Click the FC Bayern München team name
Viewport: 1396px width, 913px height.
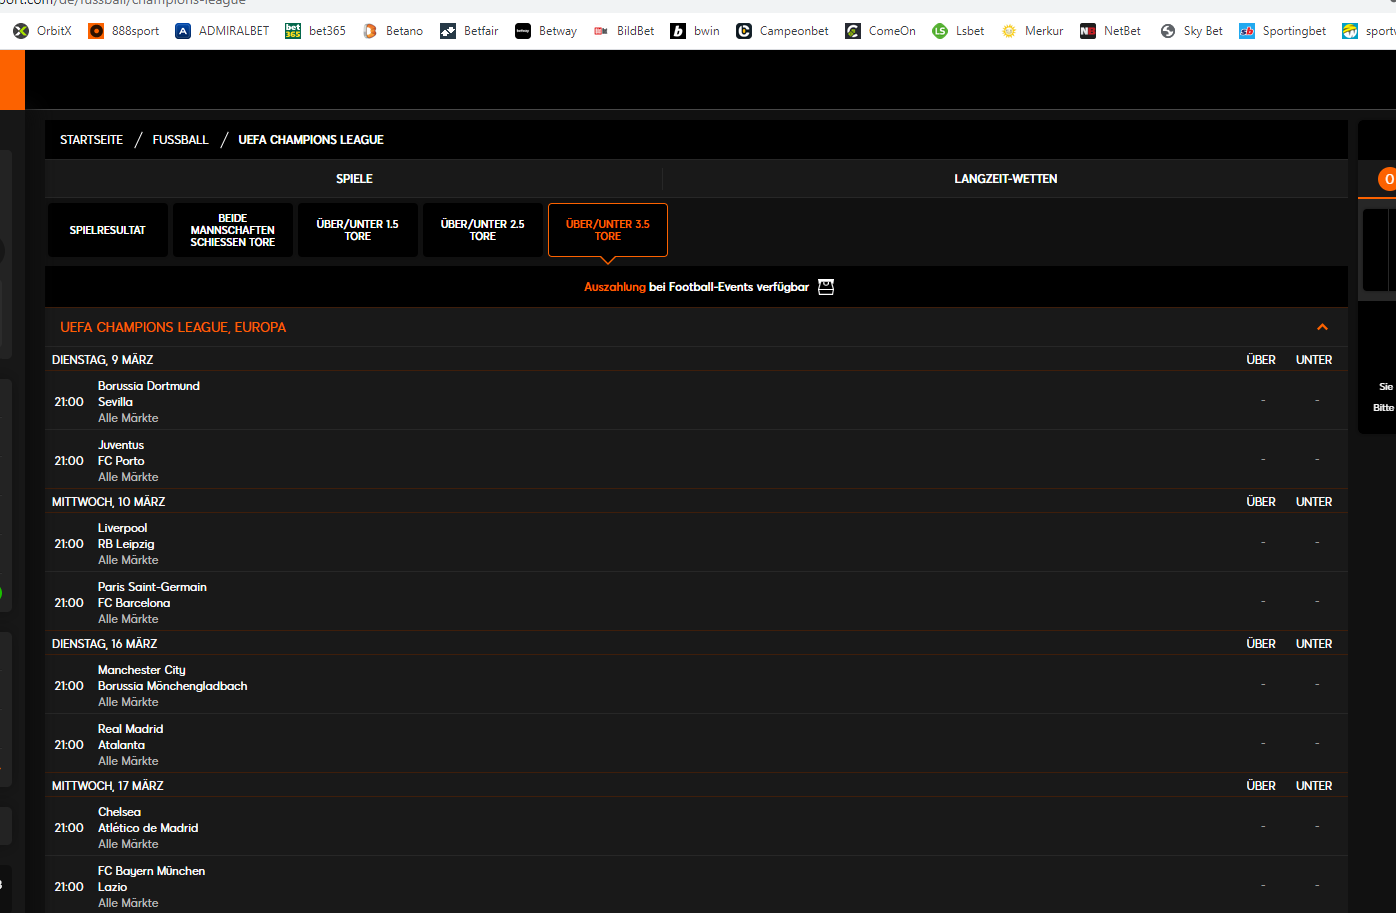click(151, 871)
